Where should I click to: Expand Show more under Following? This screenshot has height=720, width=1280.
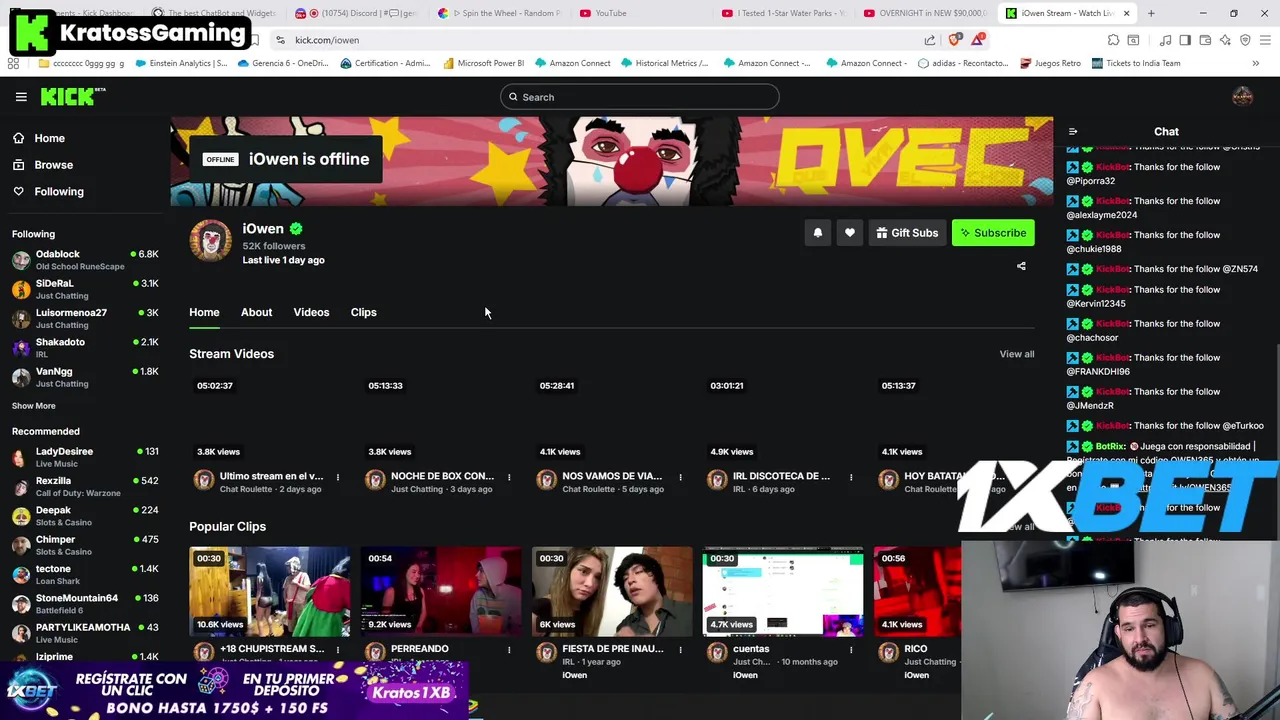[34, 406]
